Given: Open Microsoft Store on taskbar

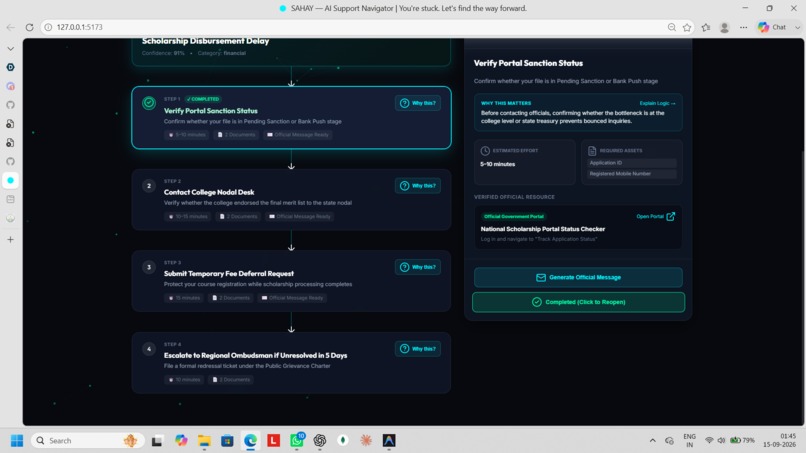Looking at the screenshot, I should 227,441.
